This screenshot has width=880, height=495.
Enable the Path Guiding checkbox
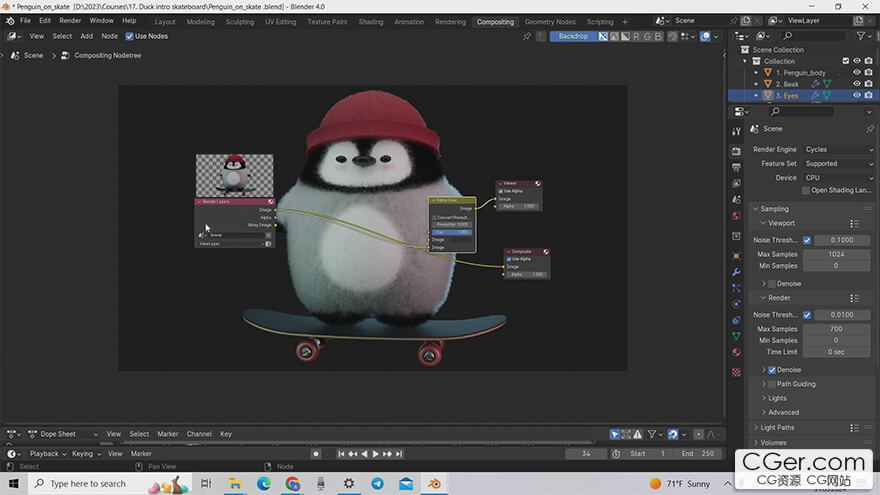772,384
